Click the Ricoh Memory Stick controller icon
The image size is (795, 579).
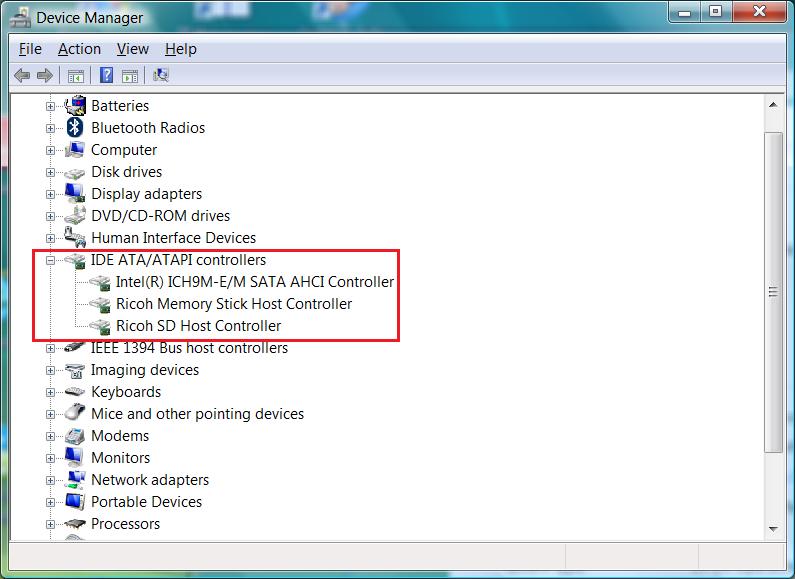coord(100,304)
